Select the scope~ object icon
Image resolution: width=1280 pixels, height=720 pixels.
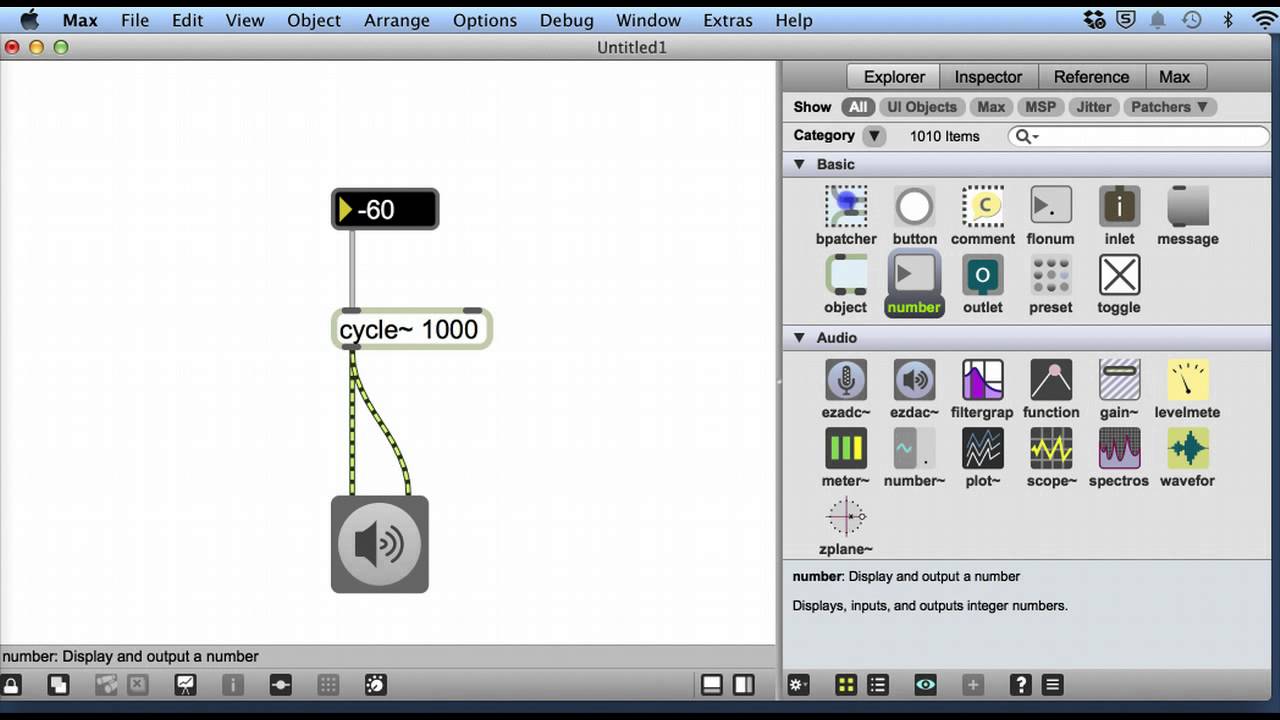click(x=1051, y=448)
